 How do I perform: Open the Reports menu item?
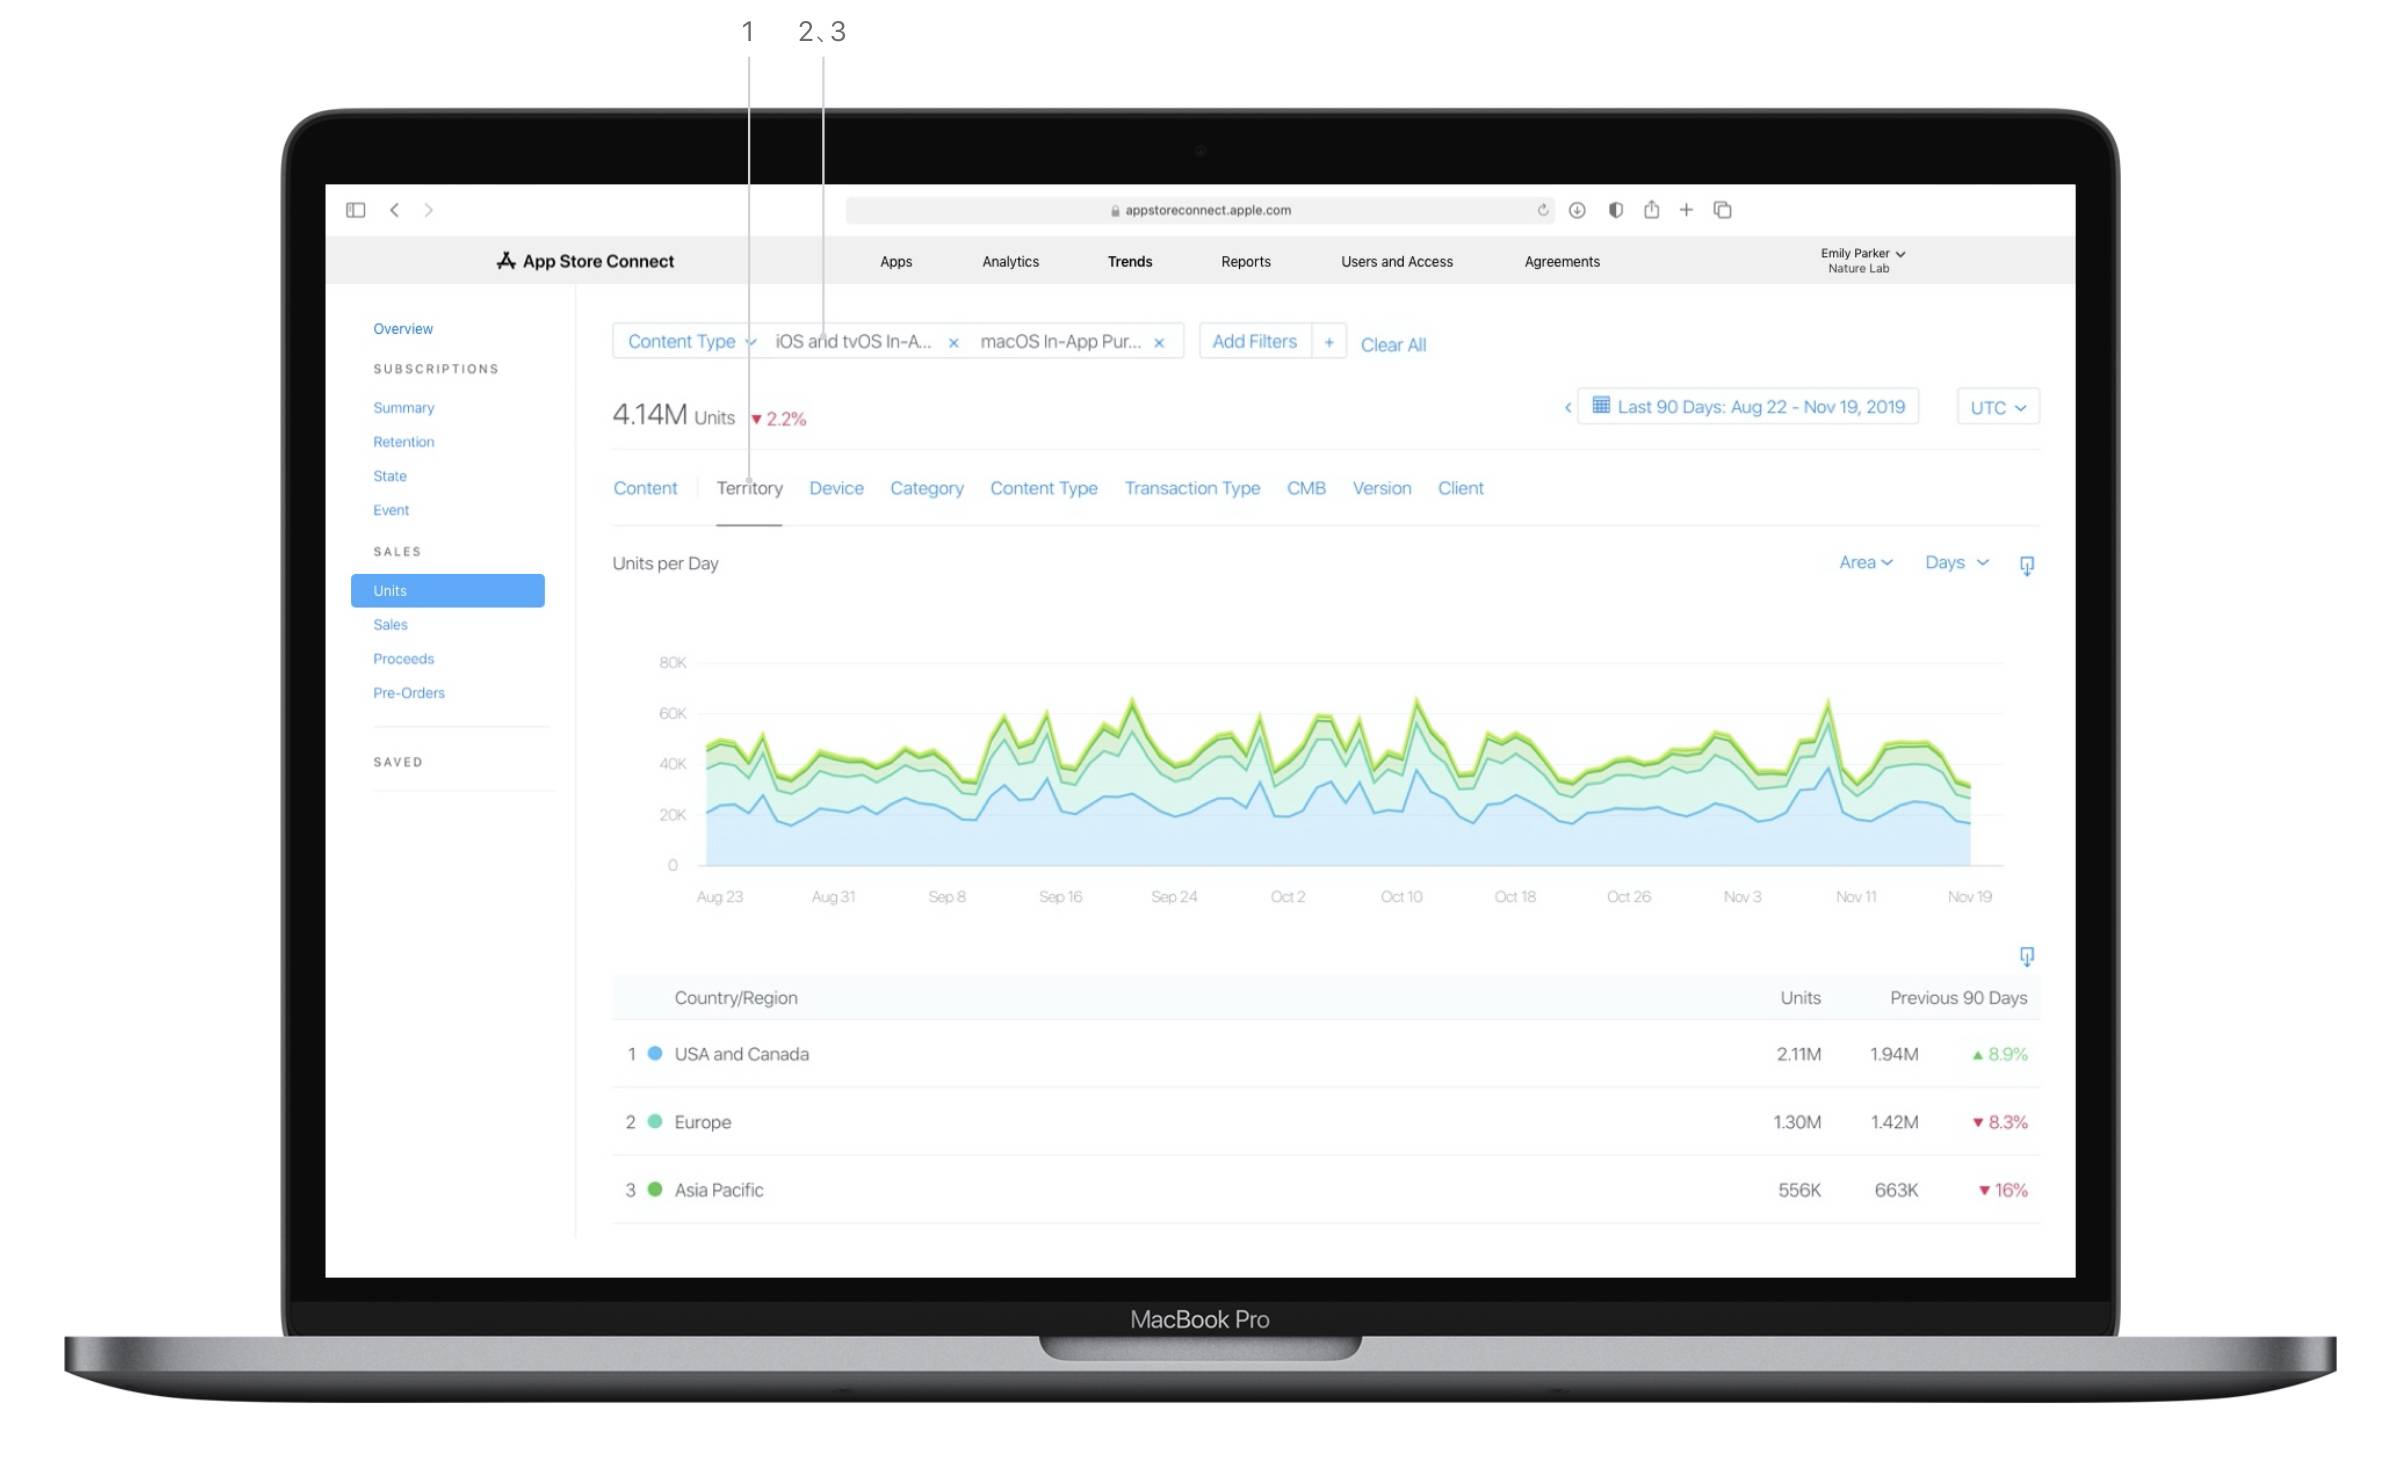click(x=1246, y=261)
